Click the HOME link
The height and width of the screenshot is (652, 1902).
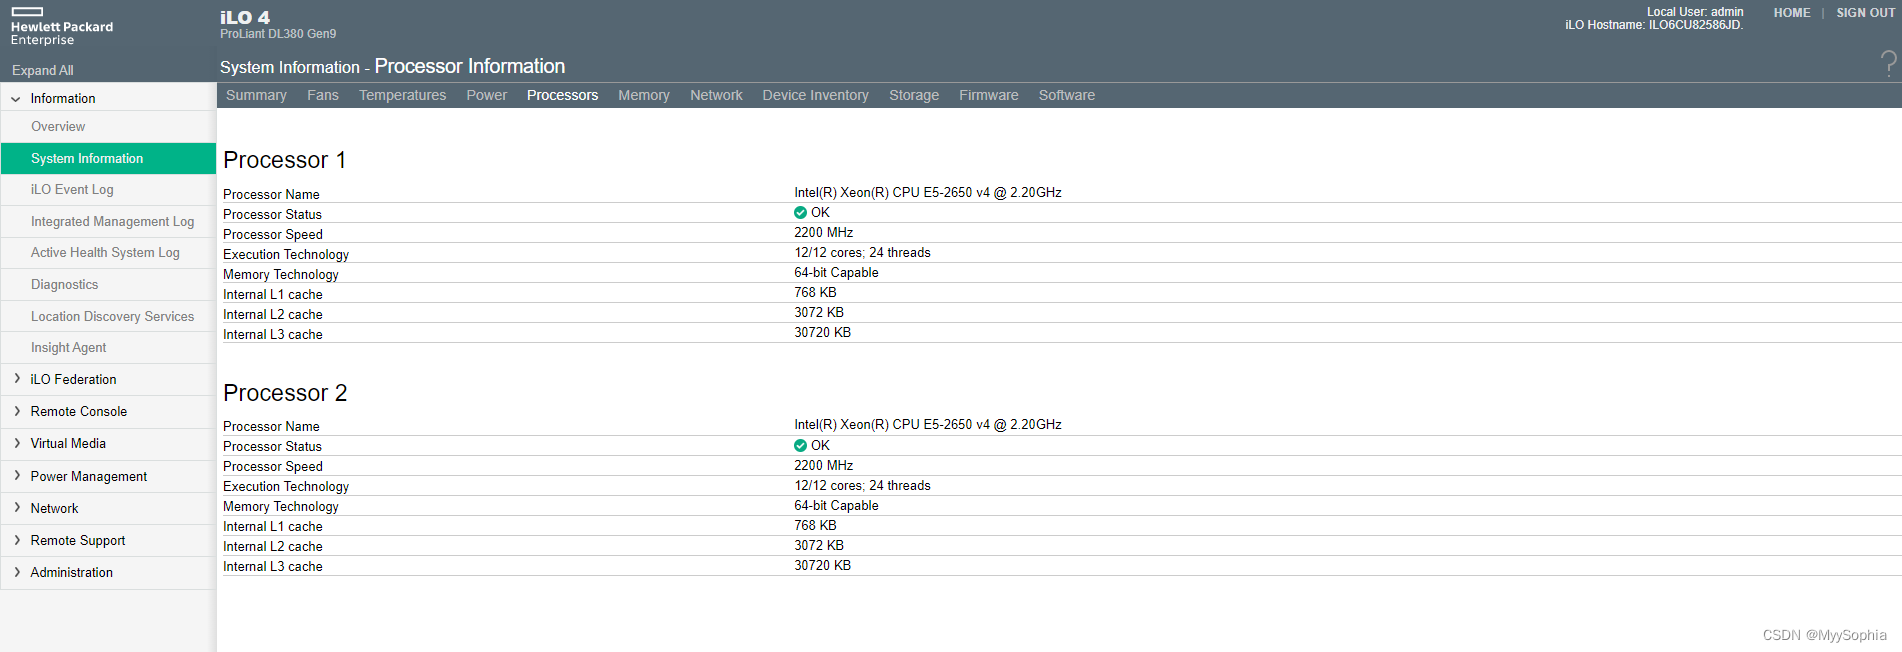(1792, 13)
